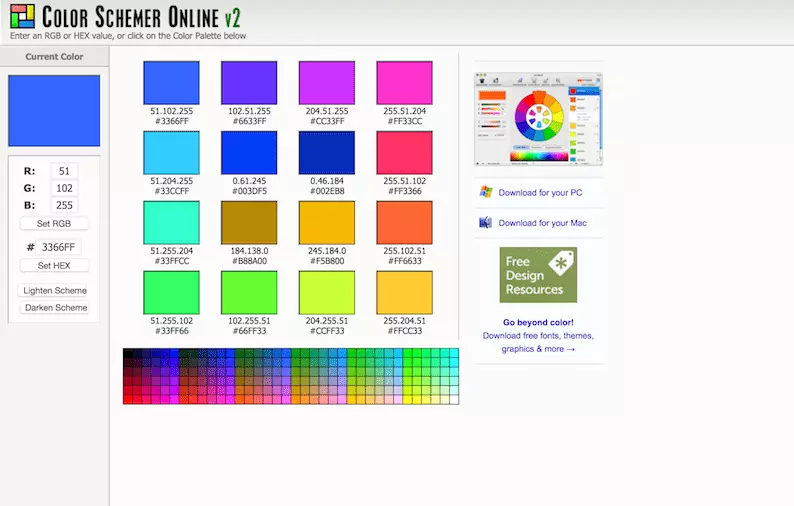Click the Color Schemer logo icon

click(22, 16)
